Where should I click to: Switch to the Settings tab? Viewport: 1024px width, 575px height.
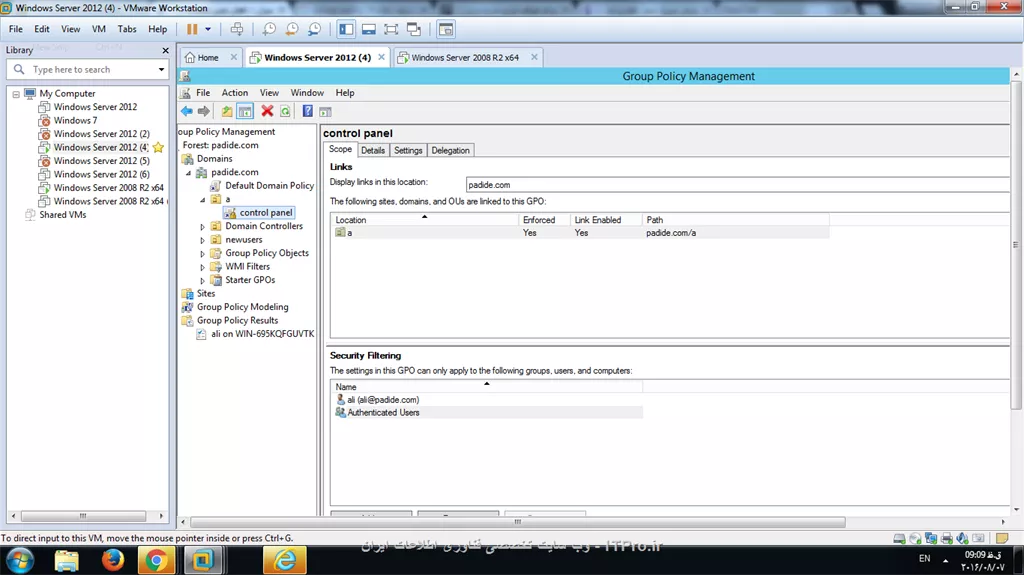[408, 150]
